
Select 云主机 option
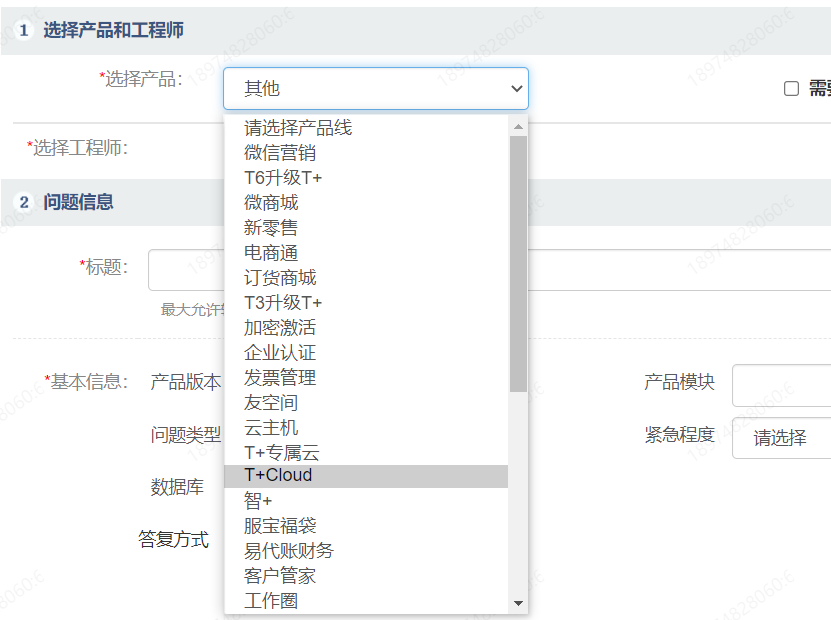click(x=366, y=428)
